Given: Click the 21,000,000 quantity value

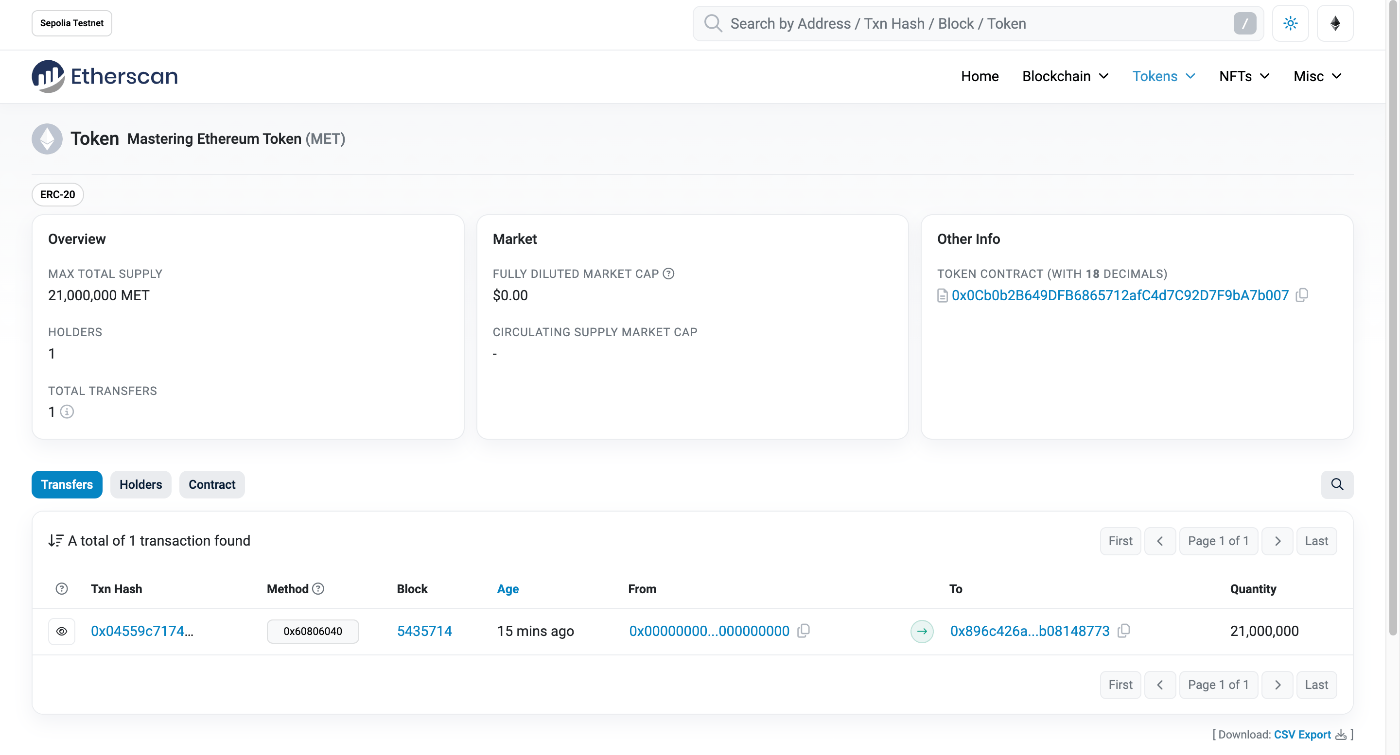Looking at the screenshot, I should [x=1264, y=631].
